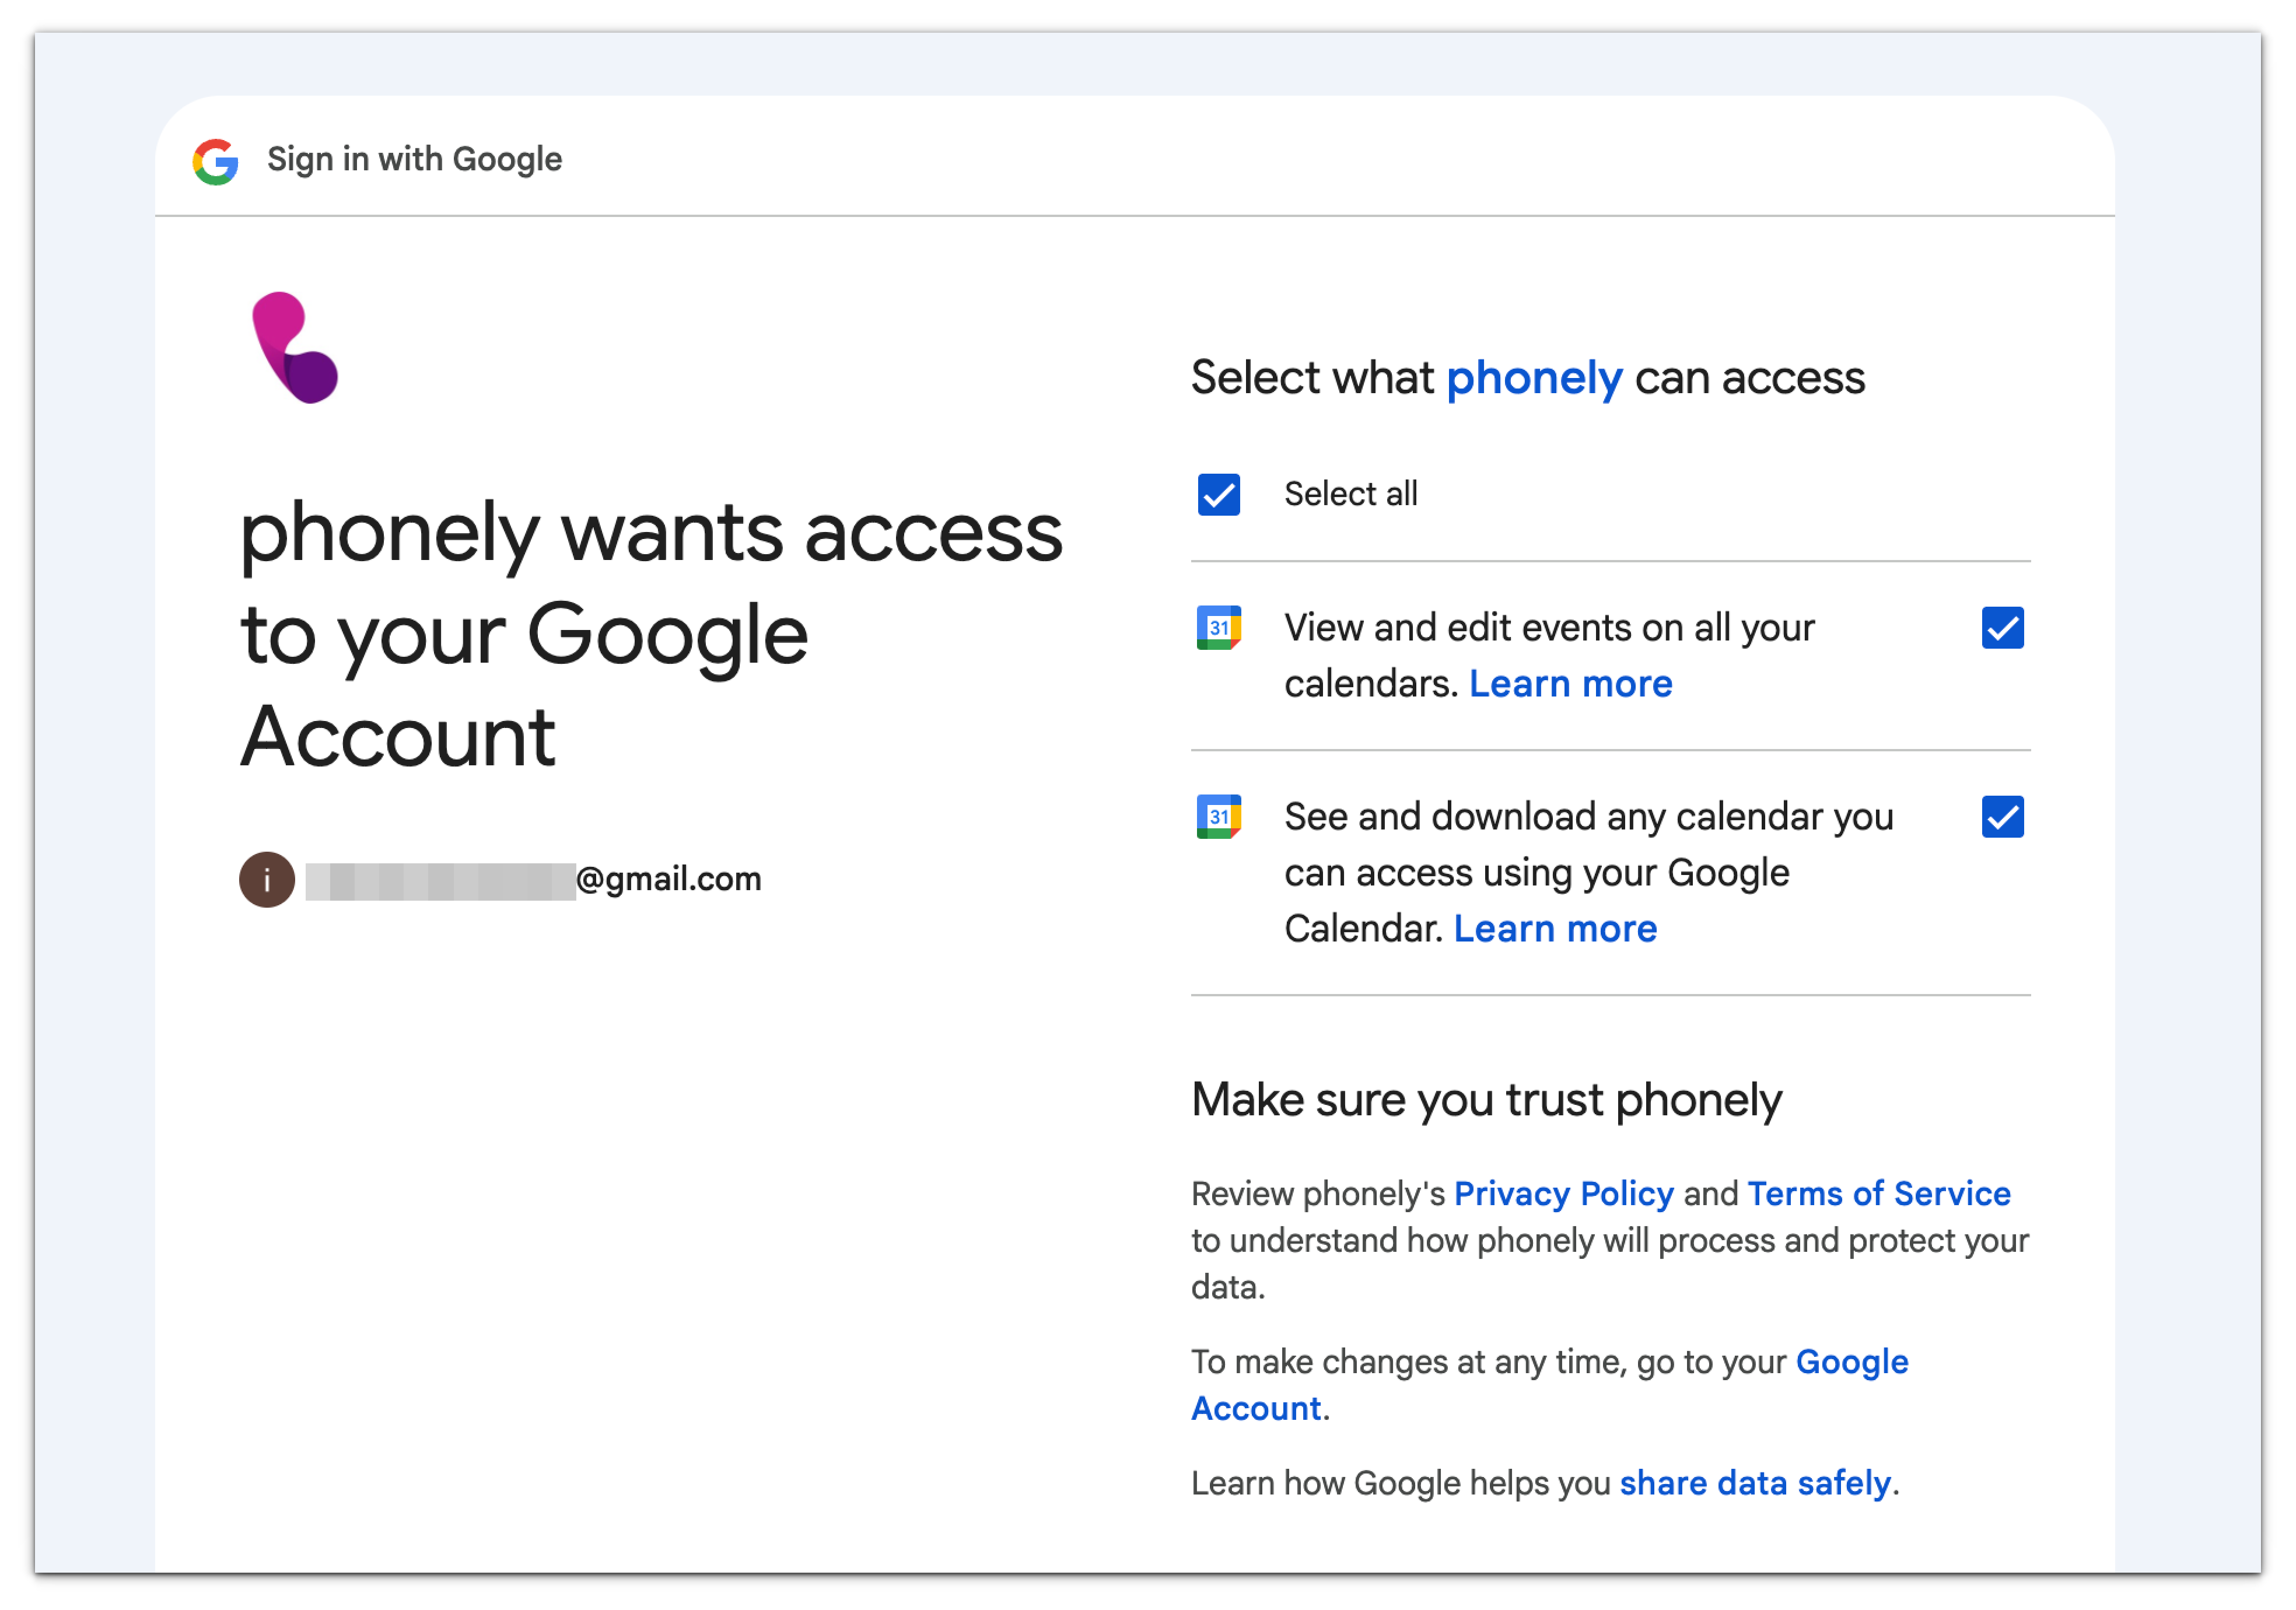Click the blue phonely link in the heading
Viewport: 2296px width, 1610px height.
pos(1535,377)
